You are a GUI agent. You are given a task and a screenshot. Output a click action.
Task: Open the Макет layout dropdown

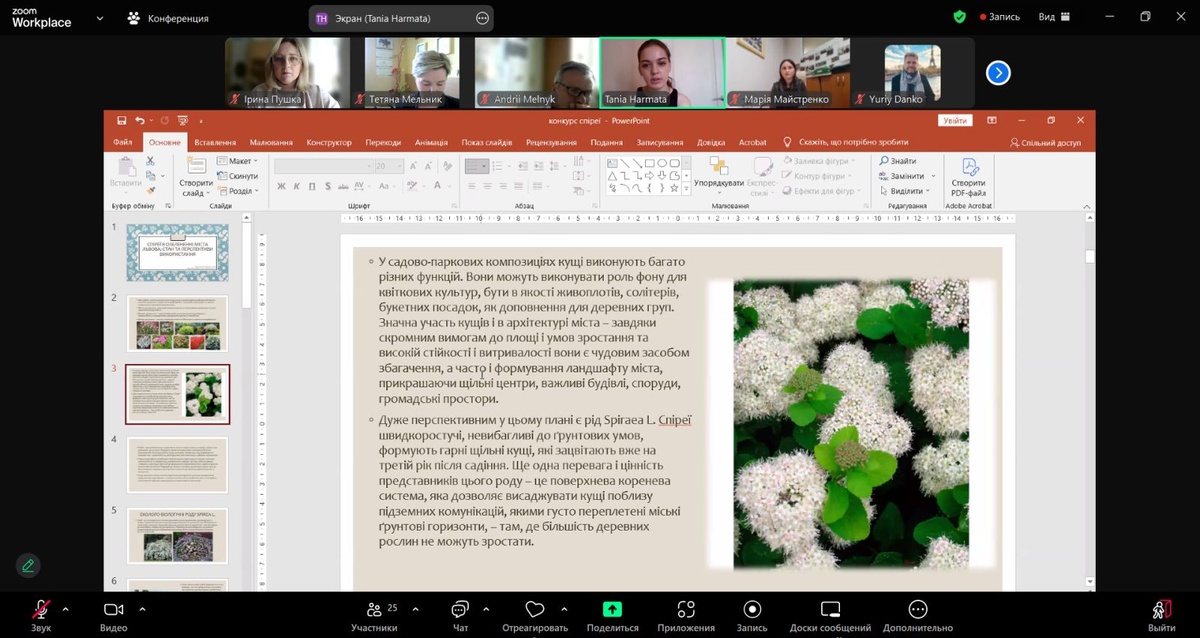click(x=237, y=161)
